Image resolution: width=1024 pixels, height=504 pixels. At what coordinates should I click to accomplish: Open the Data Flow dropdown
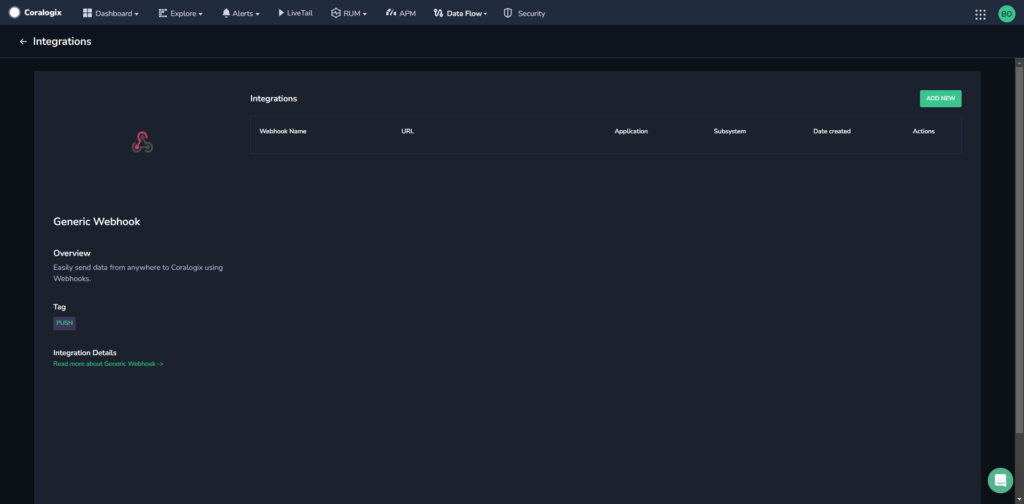(x=460, y=13)
